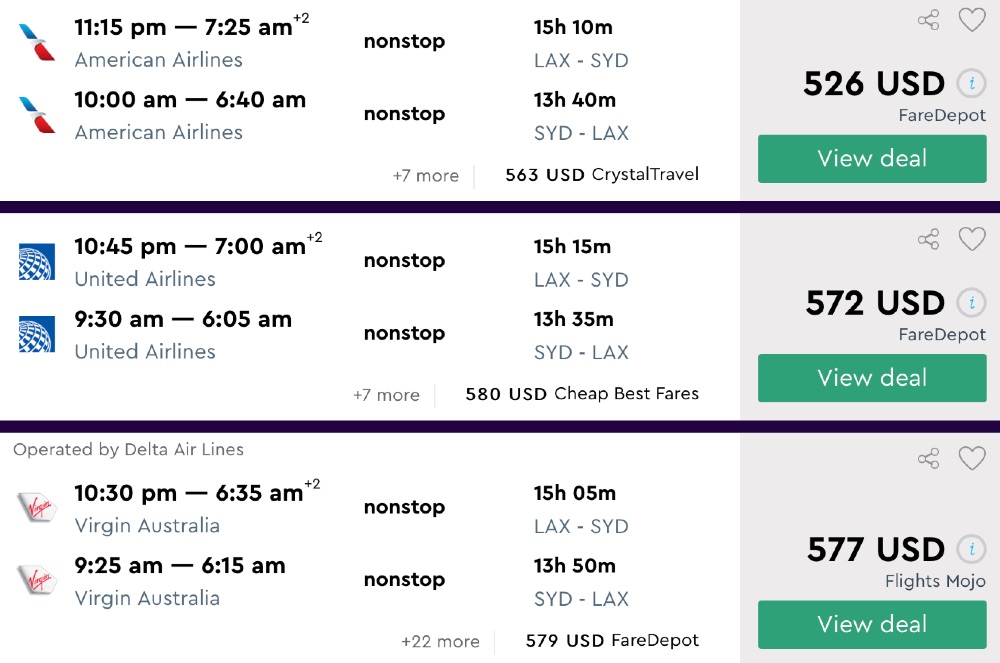The width and height of the screenshot is (1000, 663).
Task: View deal for 526 USD FareDepot fare
Action: point(872,159)
